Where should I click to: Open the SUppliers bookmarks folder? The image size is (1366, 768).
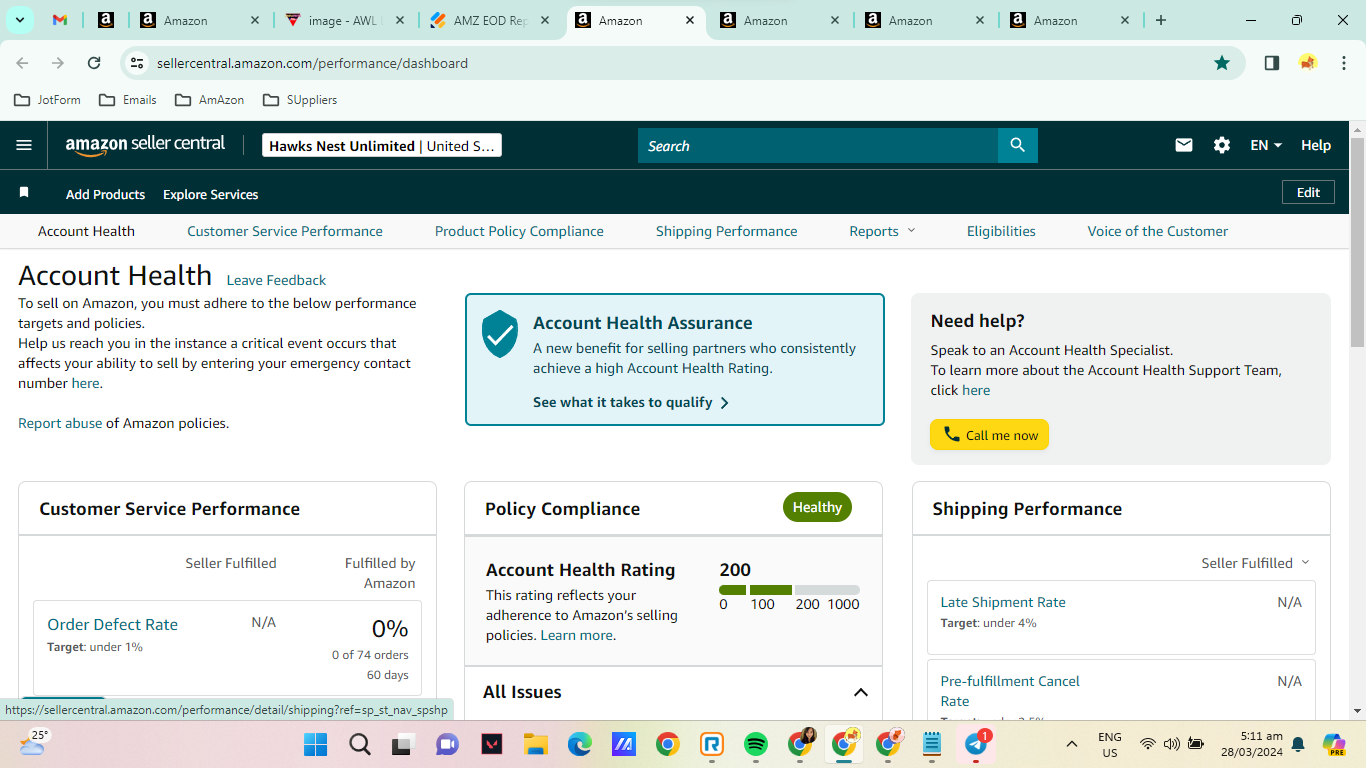coord(300,100)
